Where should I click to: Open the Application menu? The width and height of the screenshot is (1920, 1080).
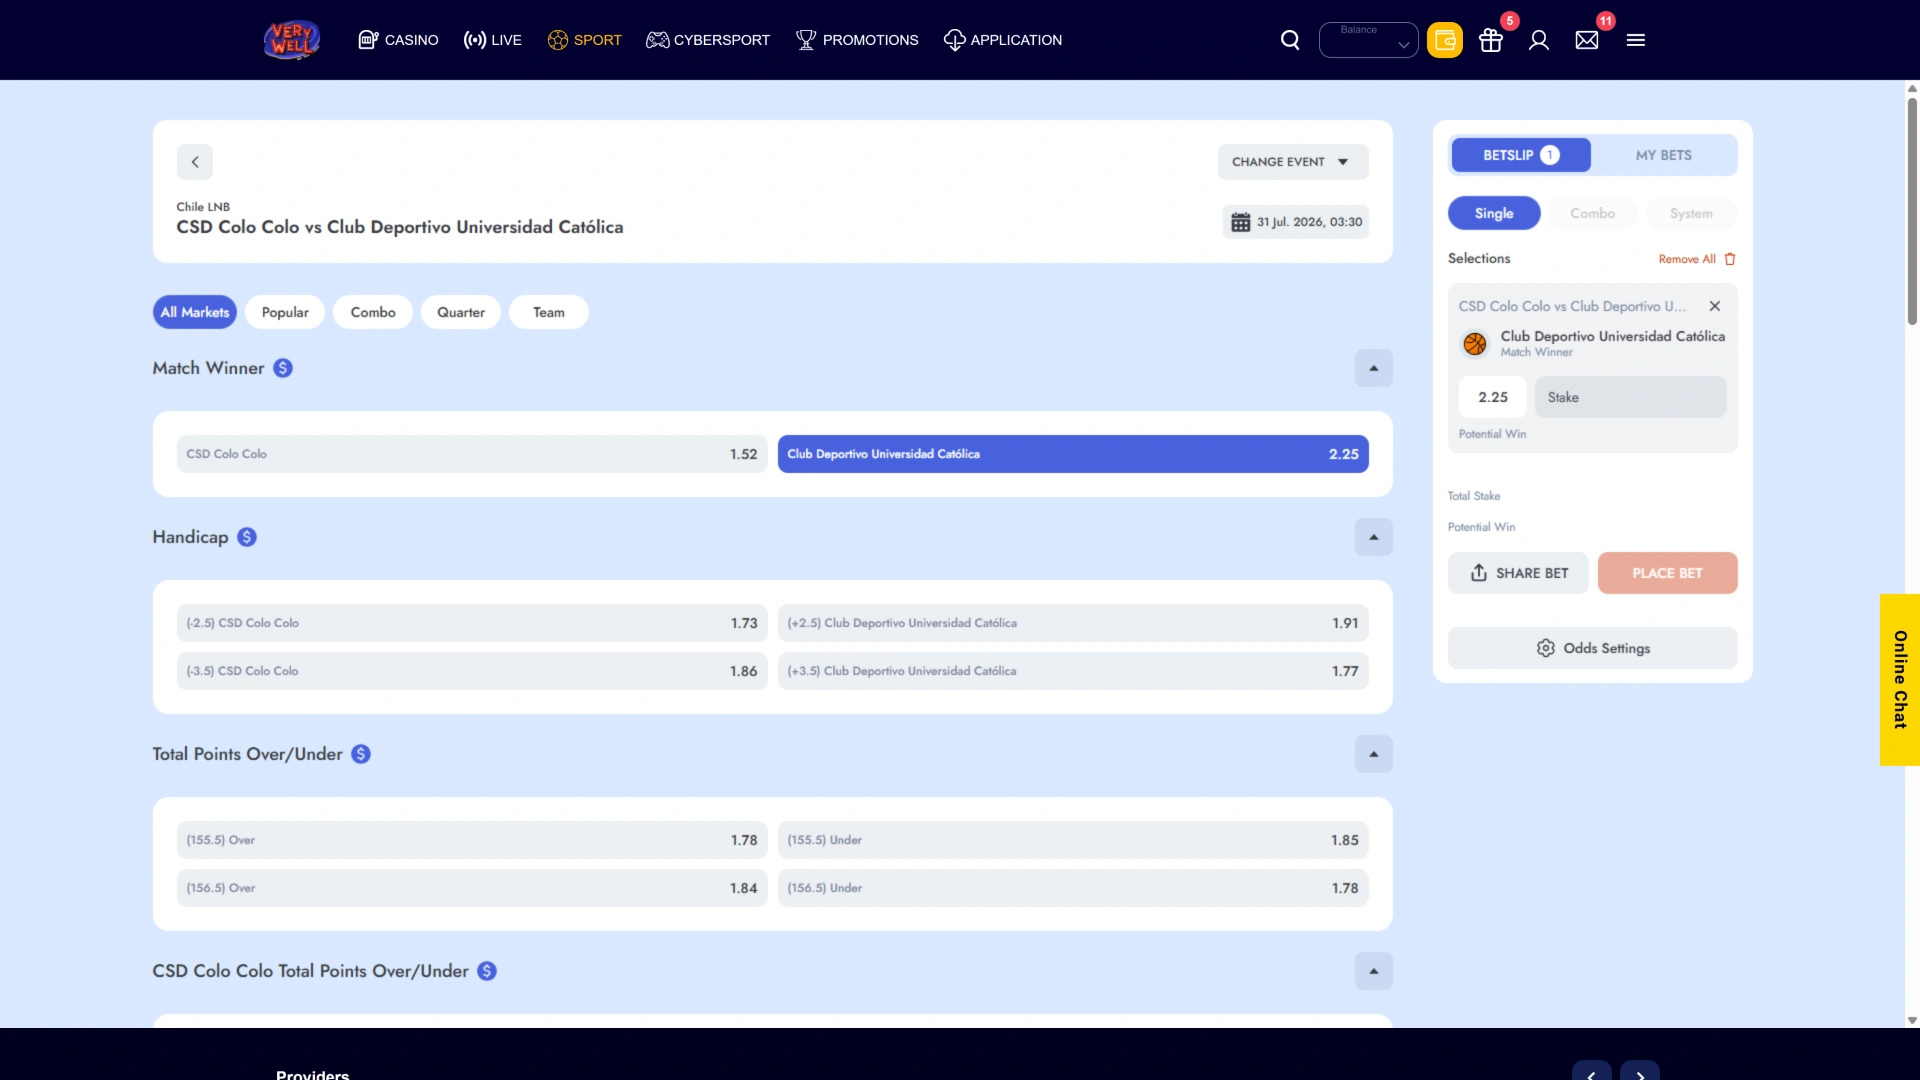point(1003,40)
